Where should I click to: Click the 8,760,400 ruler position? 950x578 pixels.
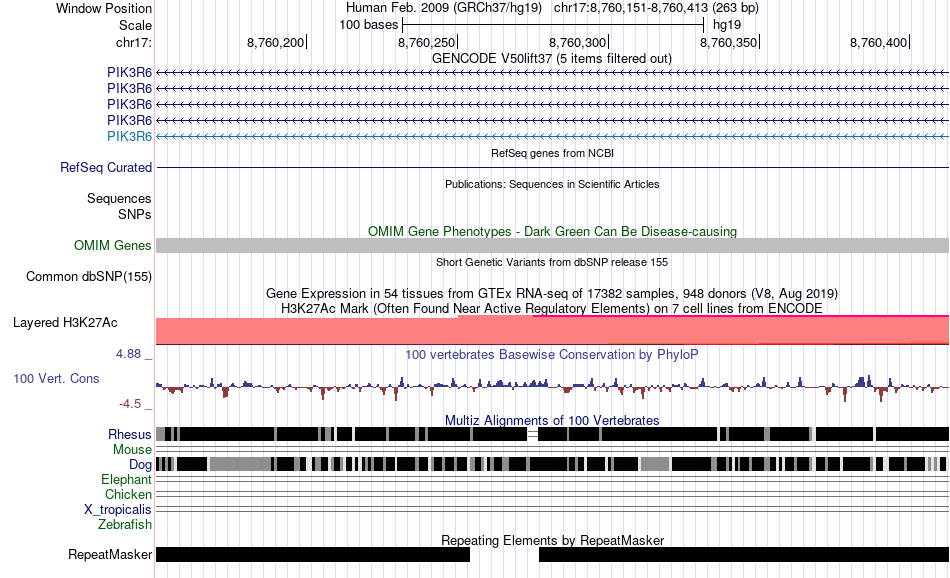[879, 42]
